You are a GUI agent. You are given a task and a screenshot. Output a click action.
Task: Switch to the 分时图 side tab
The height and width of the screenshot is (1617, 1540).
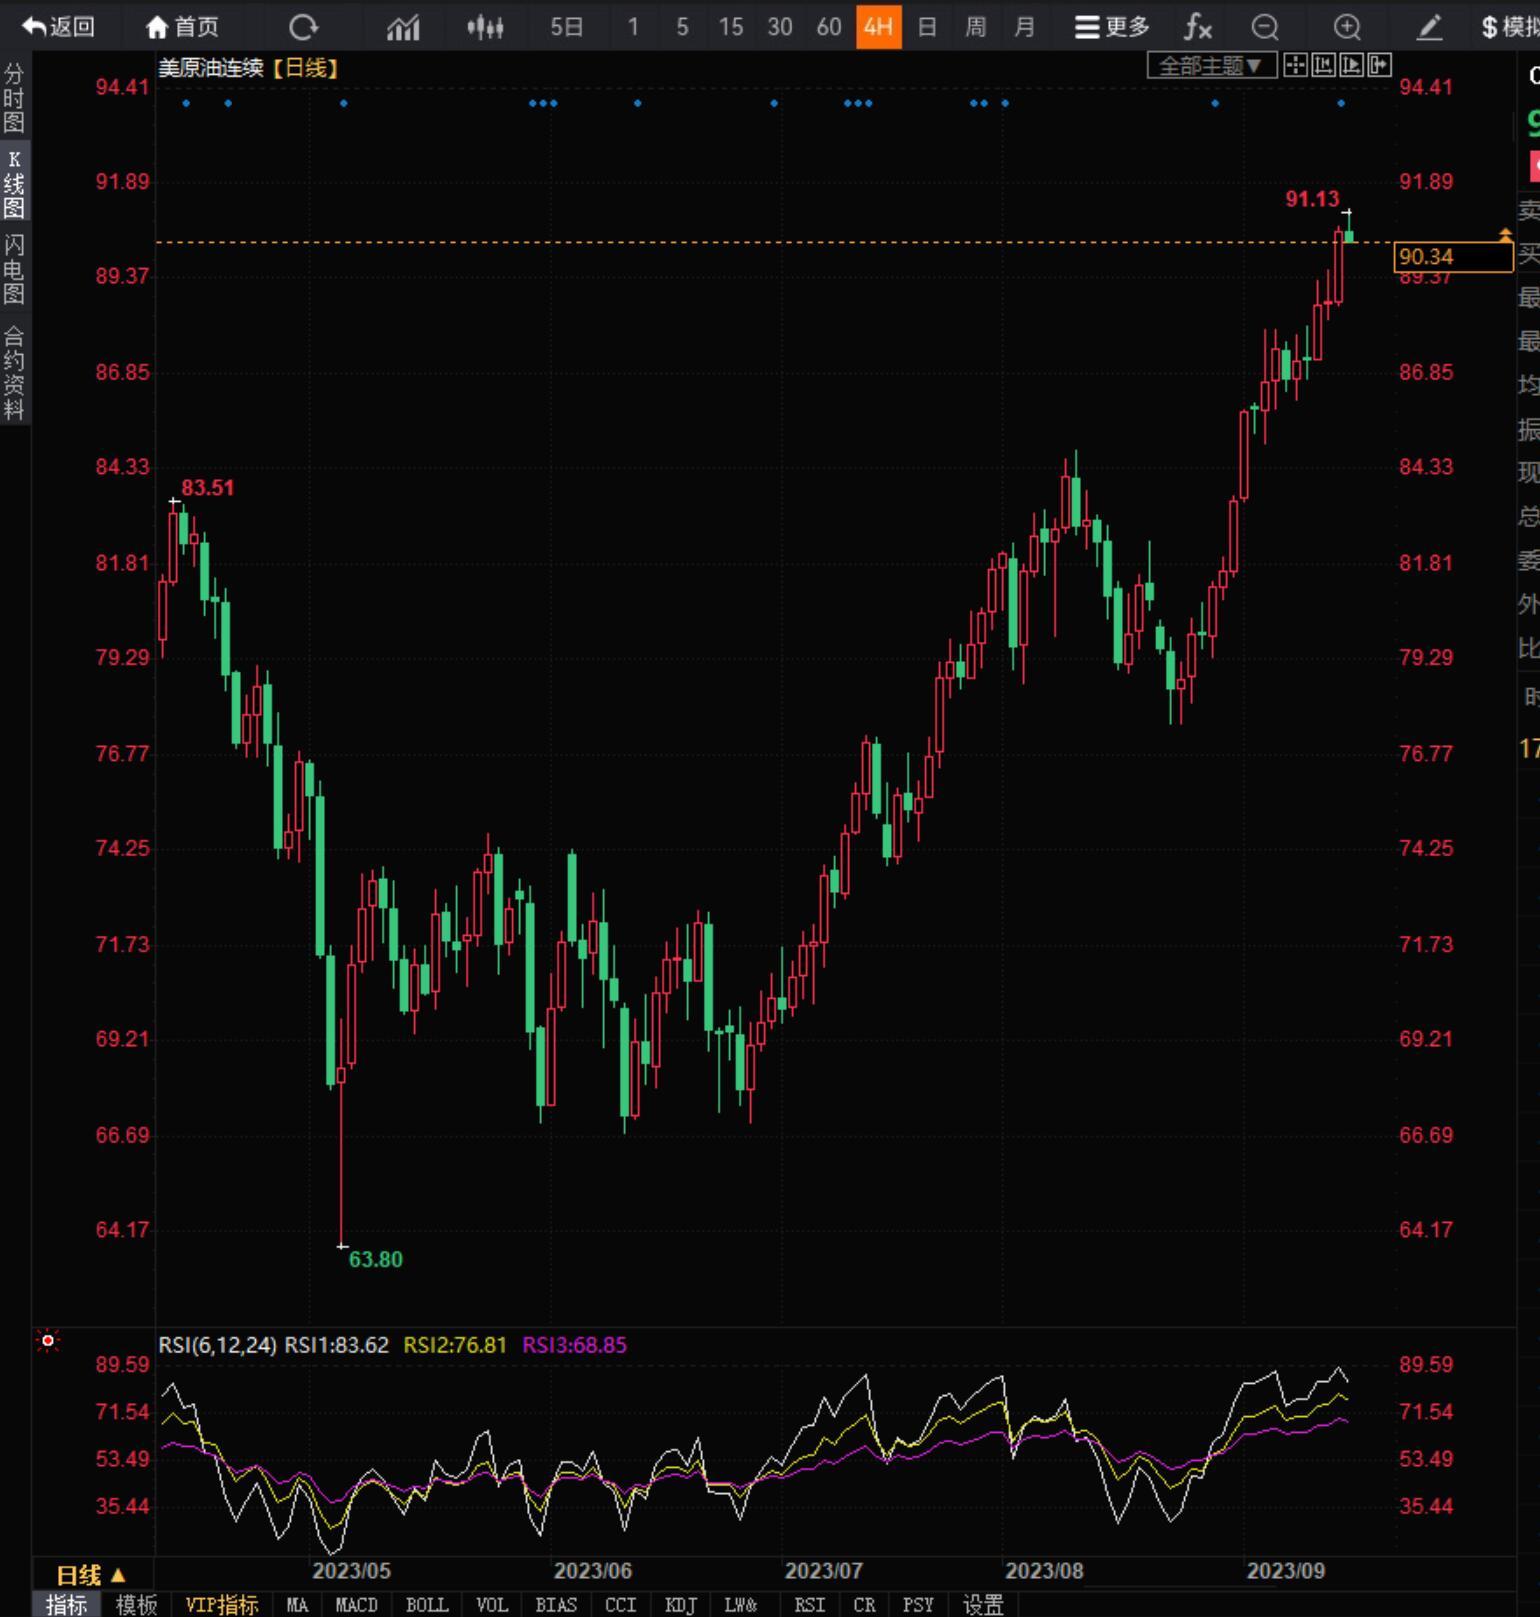tap(14, 98)
